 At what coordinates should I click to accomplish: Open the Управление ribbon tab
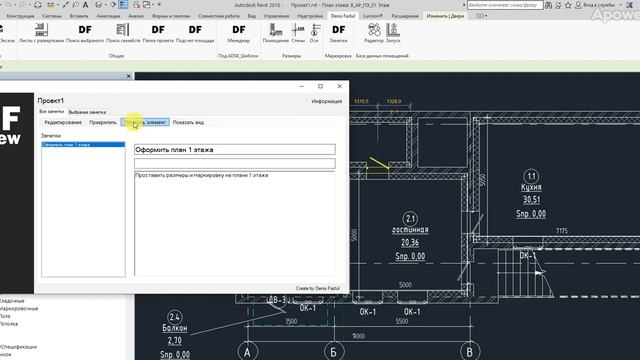[276, 16]
